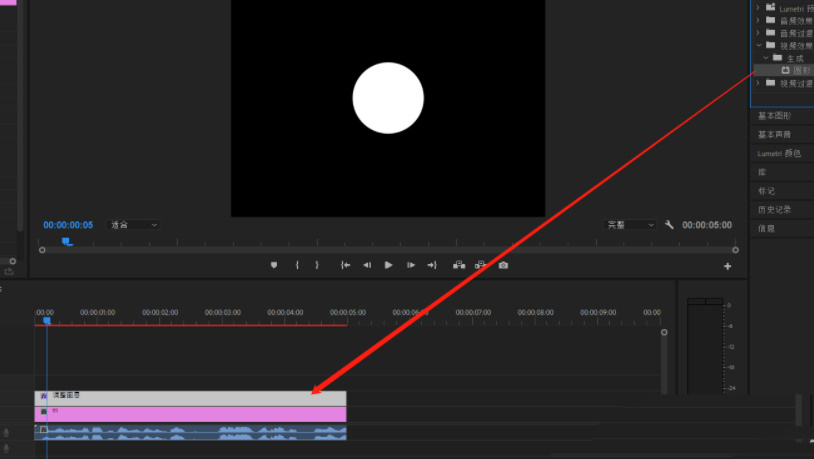
Task: Expand the Lumetri presets folder
Action: point(759,8)
